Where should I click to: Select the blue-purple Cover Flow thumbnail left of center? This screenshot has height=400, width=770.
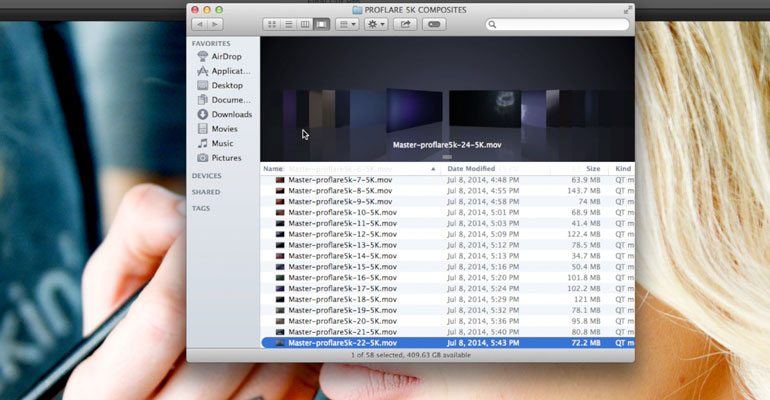pyautogui.click(x=414, y=110)
